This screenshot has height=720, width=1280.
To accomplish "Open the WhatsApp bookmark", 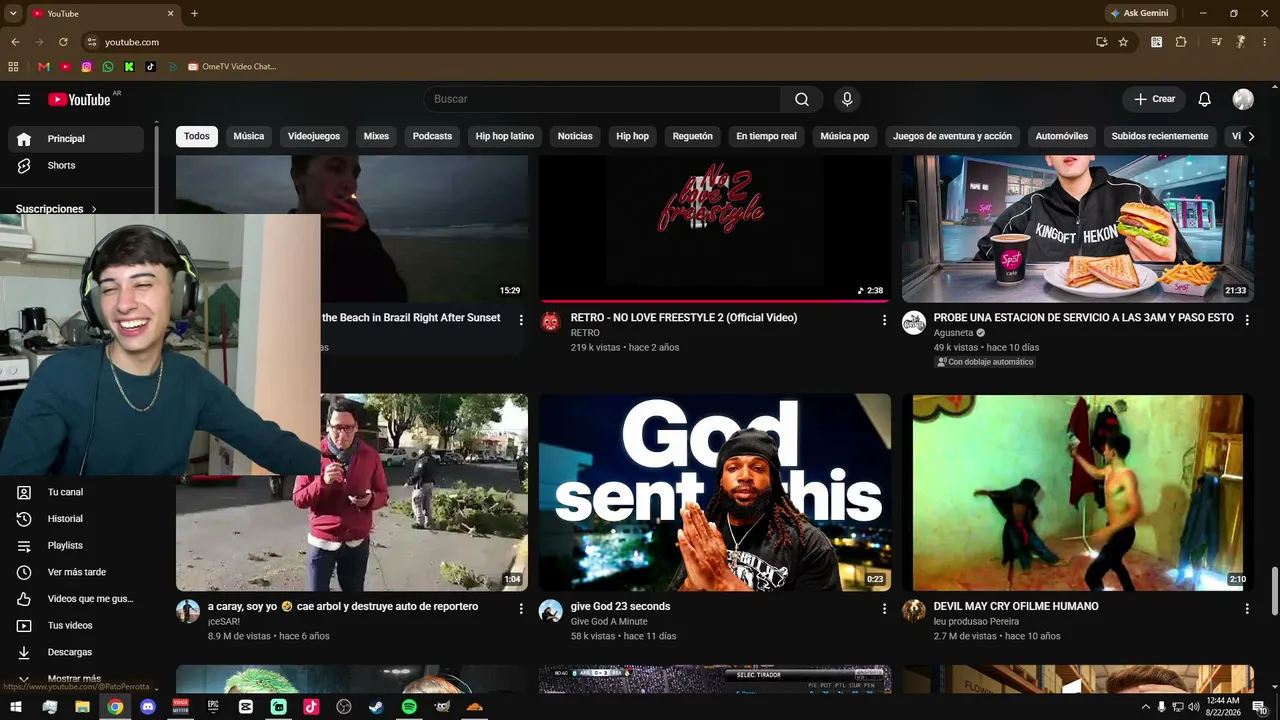I will 108,67.
